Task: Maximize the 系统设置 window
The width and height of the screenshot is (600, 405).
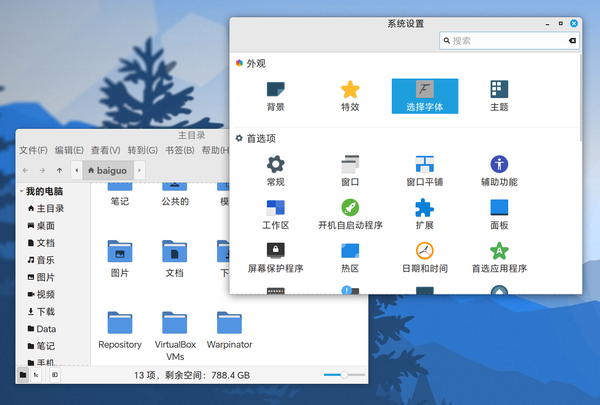Action: [561, 24]
